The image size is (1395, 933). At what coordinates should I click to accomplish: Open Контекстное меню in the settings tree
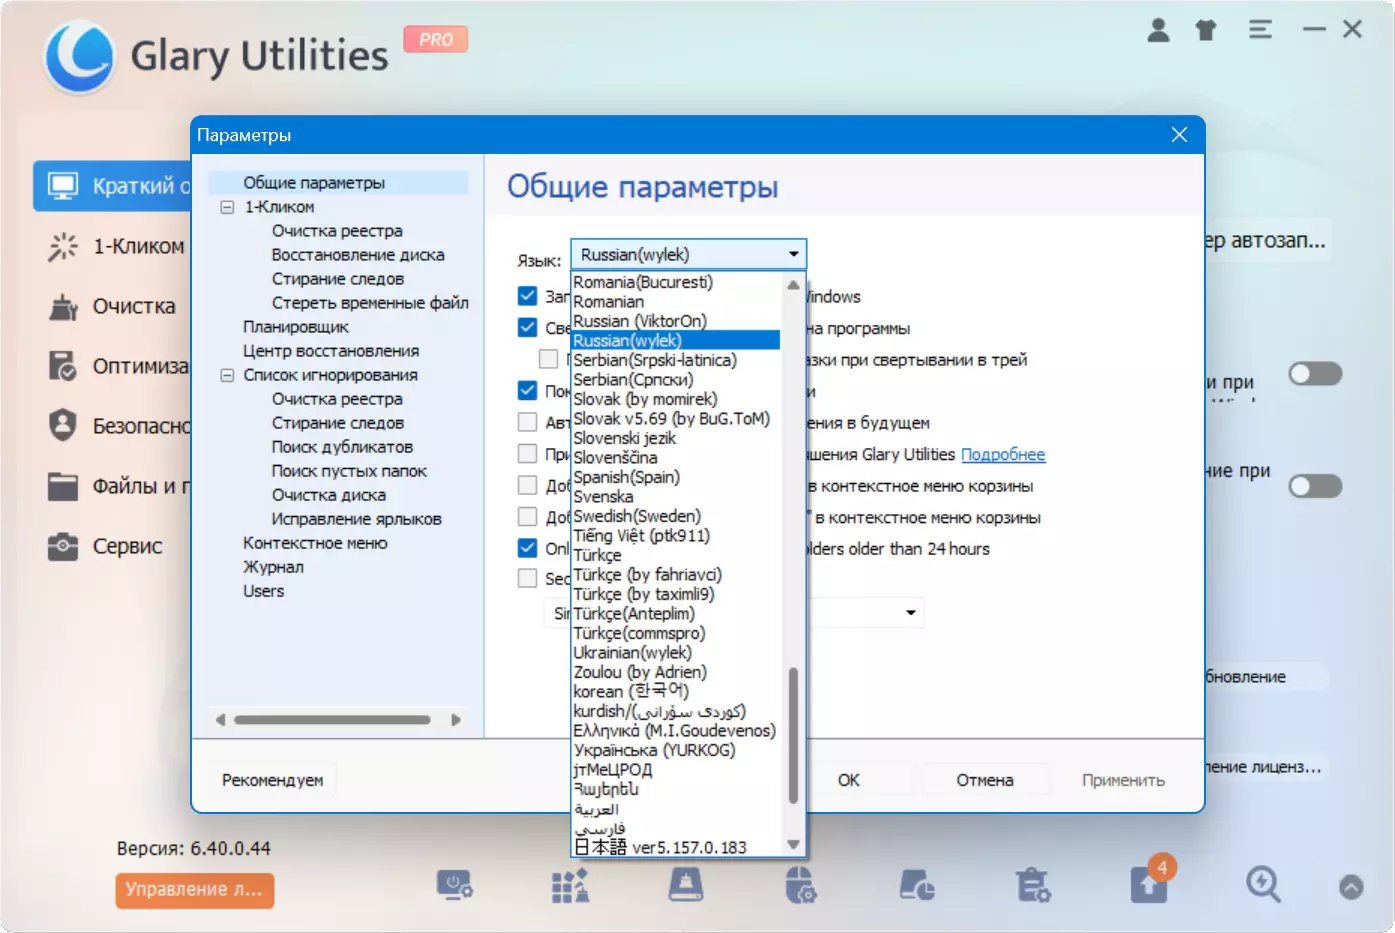click(x=315, y=543)
